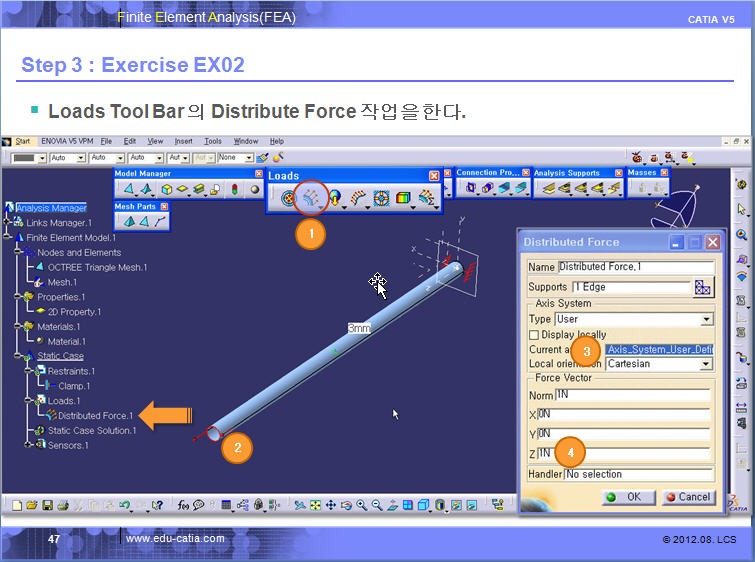Open the Axis System Type dropdown
755x562 pixels.
click(x=706, y=319)
